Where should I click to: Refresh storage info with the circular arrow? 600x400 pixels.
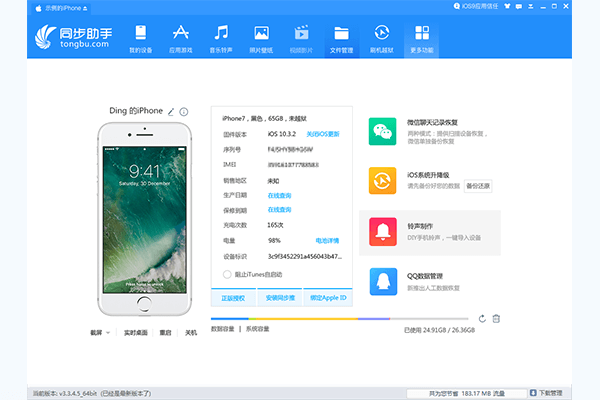tap(482, 318)
